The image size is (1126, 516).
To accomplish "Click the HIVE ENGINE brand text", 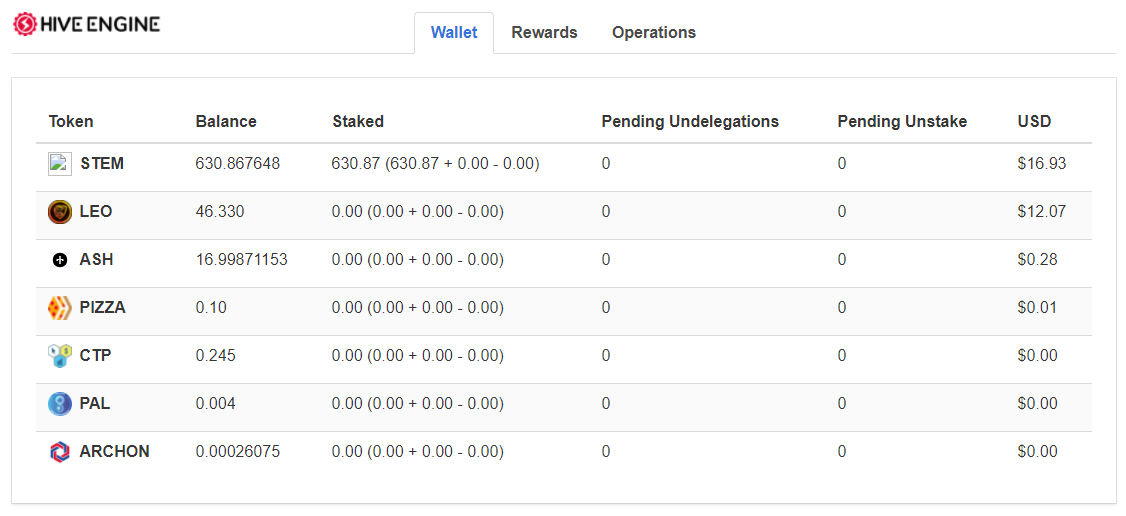I will (101, 24).
